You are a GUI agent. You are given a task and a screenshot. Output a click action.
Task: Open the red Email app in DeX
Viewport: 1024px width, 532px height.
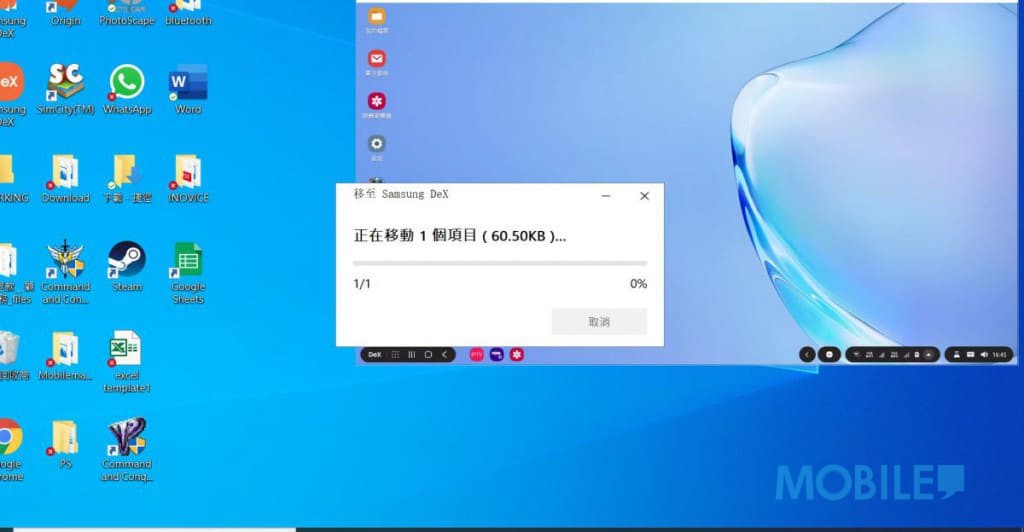click(x=377, y=63)
